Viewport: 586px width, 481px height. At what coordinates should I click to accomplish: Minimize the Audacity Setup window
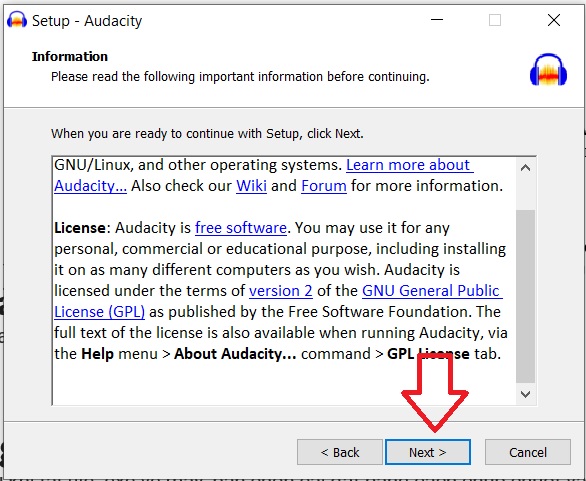click(437, 20)
